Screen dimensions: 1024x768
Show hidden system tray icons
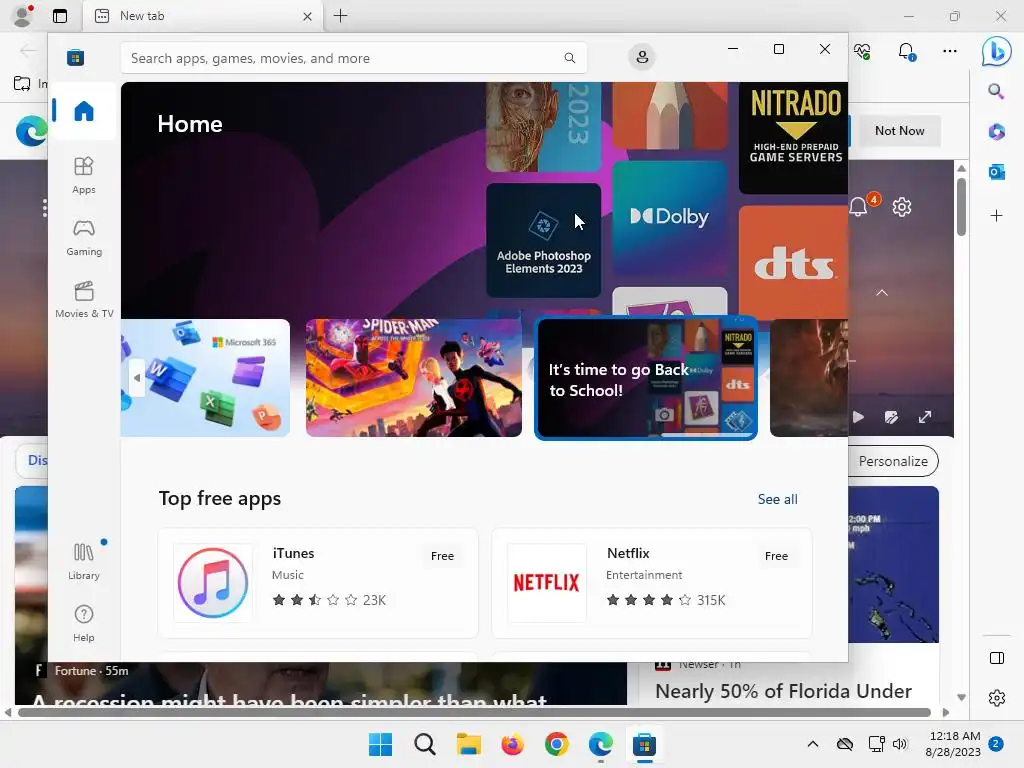[812, 744]
